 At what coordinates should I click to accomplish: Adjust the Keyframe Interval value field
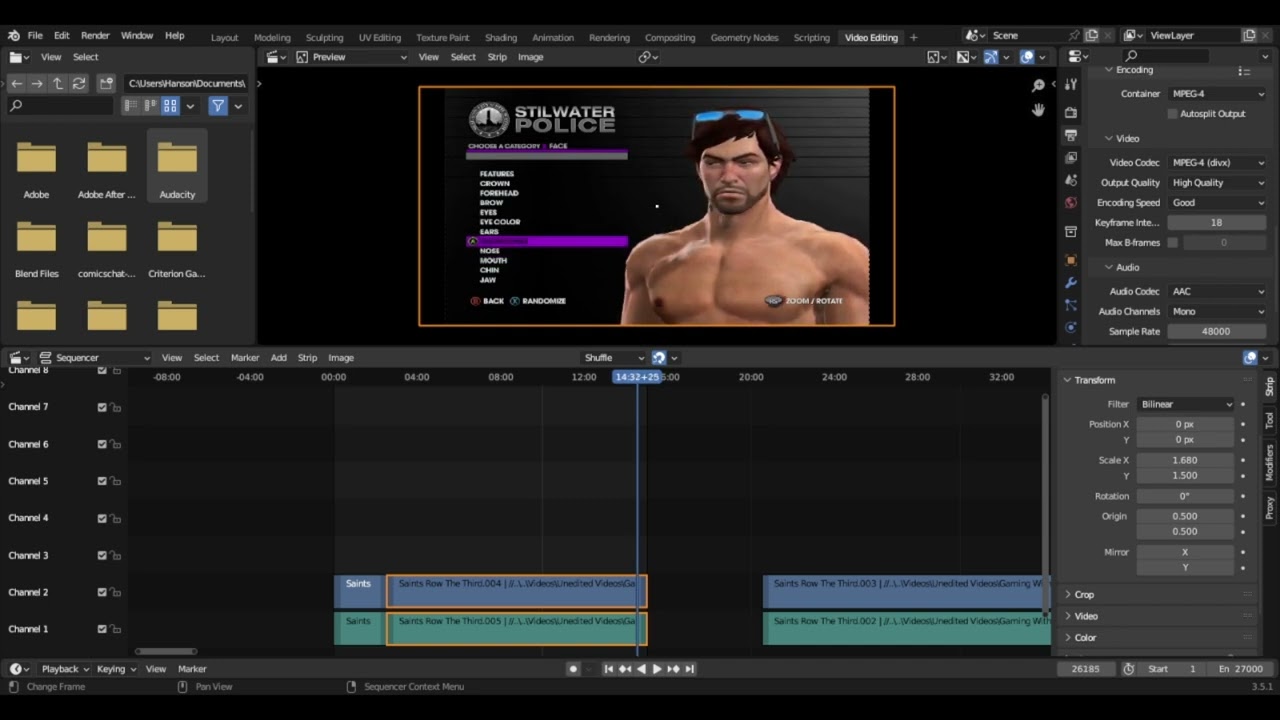1216,223
